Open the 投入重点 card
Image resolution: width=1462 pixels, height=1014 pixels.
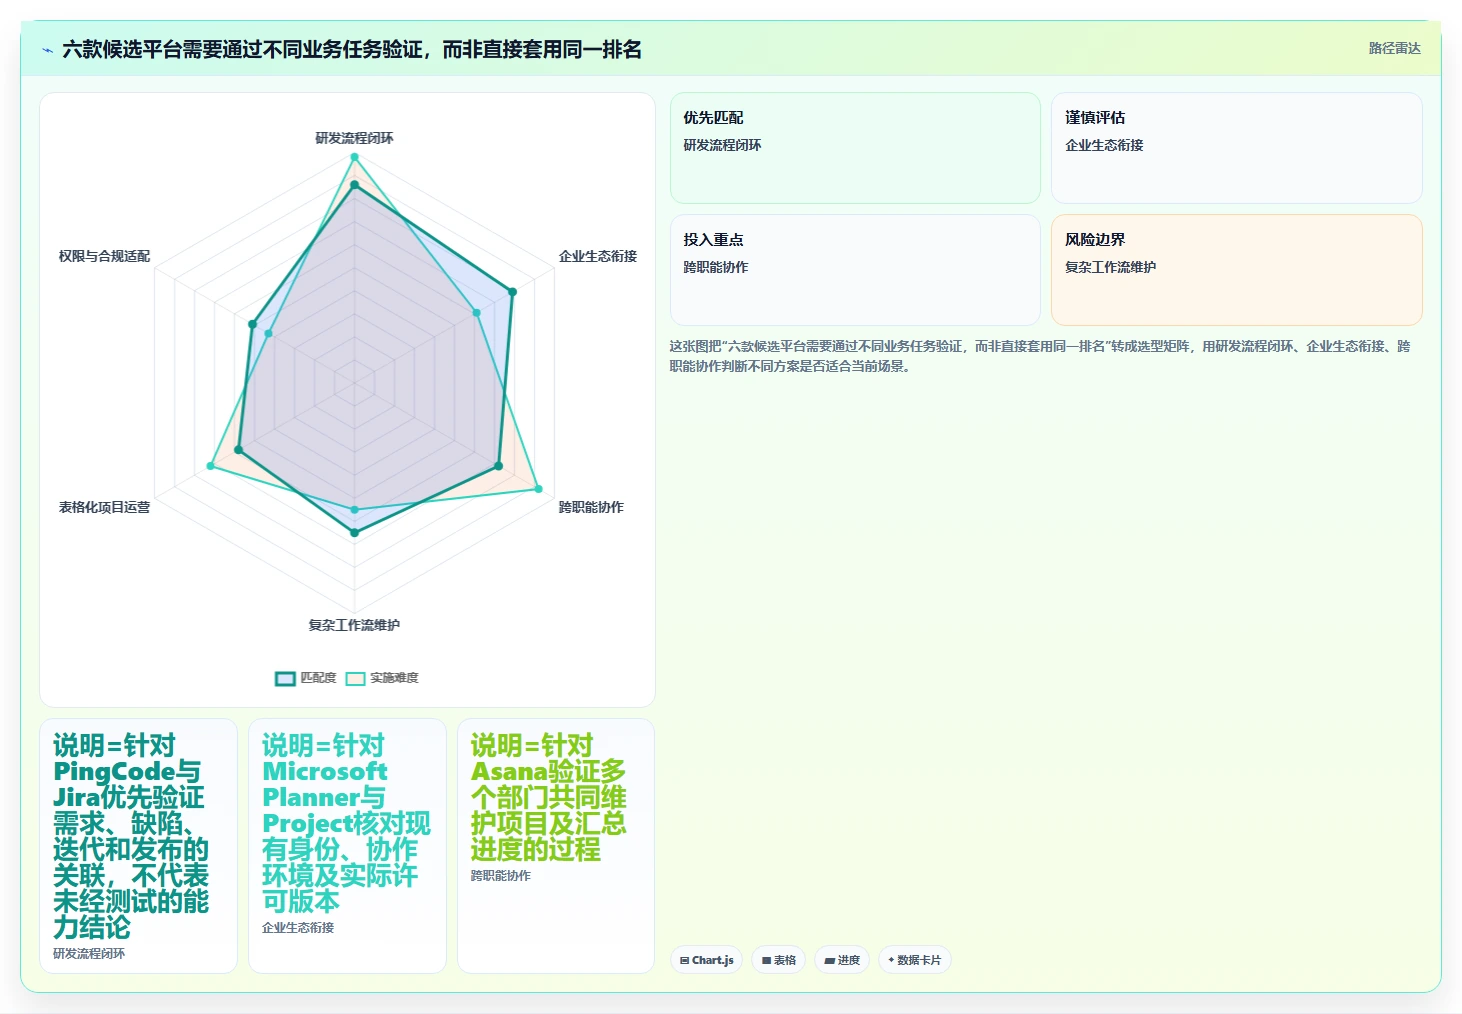coord(855,270)
